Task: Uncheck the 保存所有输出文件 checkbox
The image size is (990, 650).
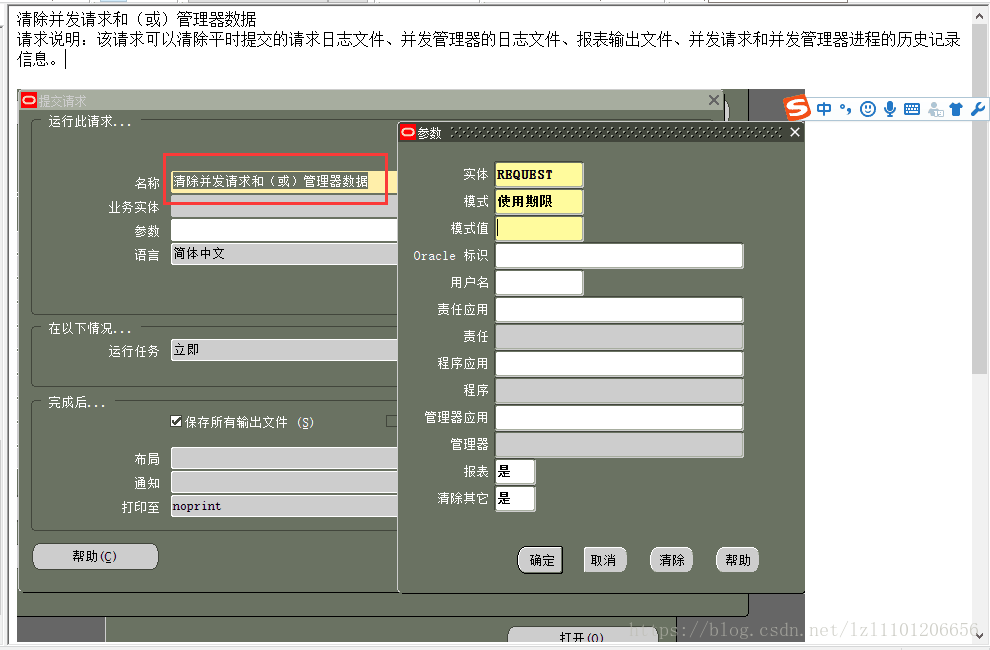Action: point(176,421)
